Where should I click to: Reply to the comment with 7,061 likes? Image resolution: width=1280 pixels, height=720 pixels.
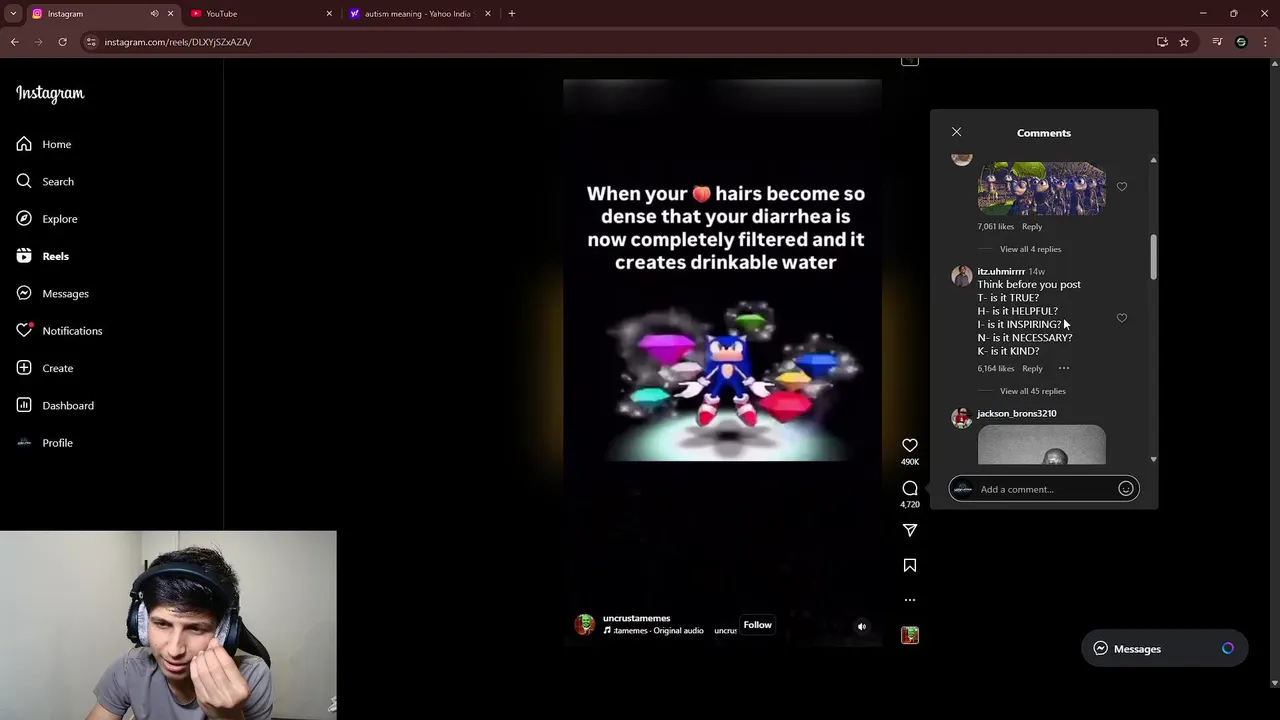[1032, 226]
